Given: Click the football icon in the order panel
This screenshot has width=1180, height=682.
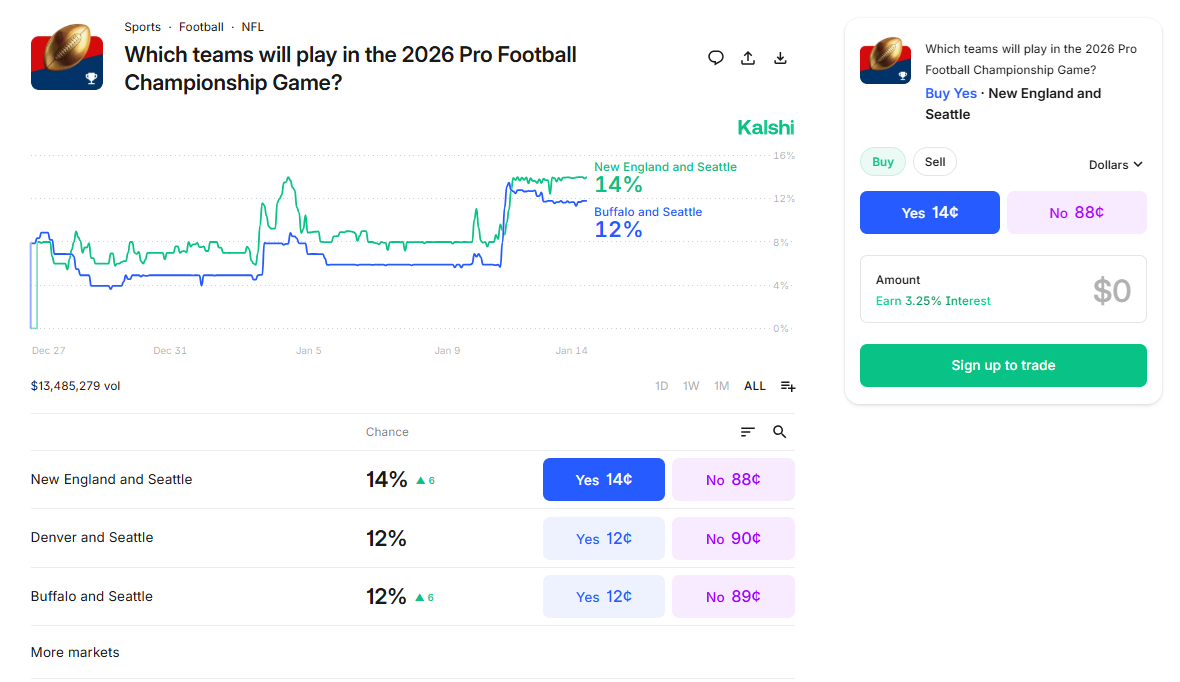Looking at the screenshot, I should [x=884, y=60].
